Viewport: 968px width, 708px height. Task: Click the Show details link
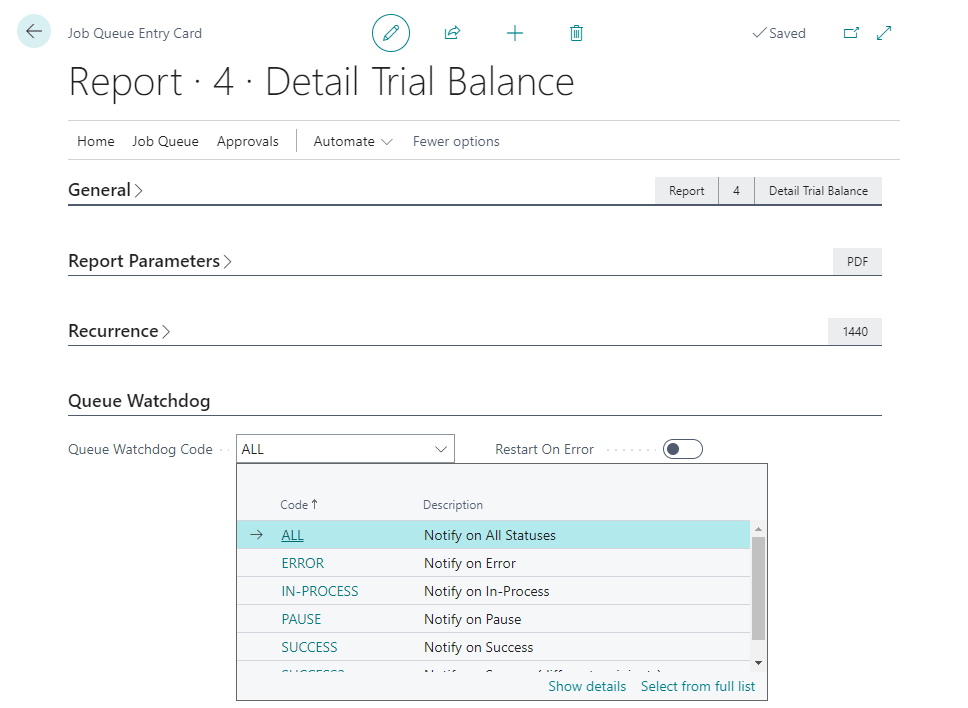coord(587,686)
